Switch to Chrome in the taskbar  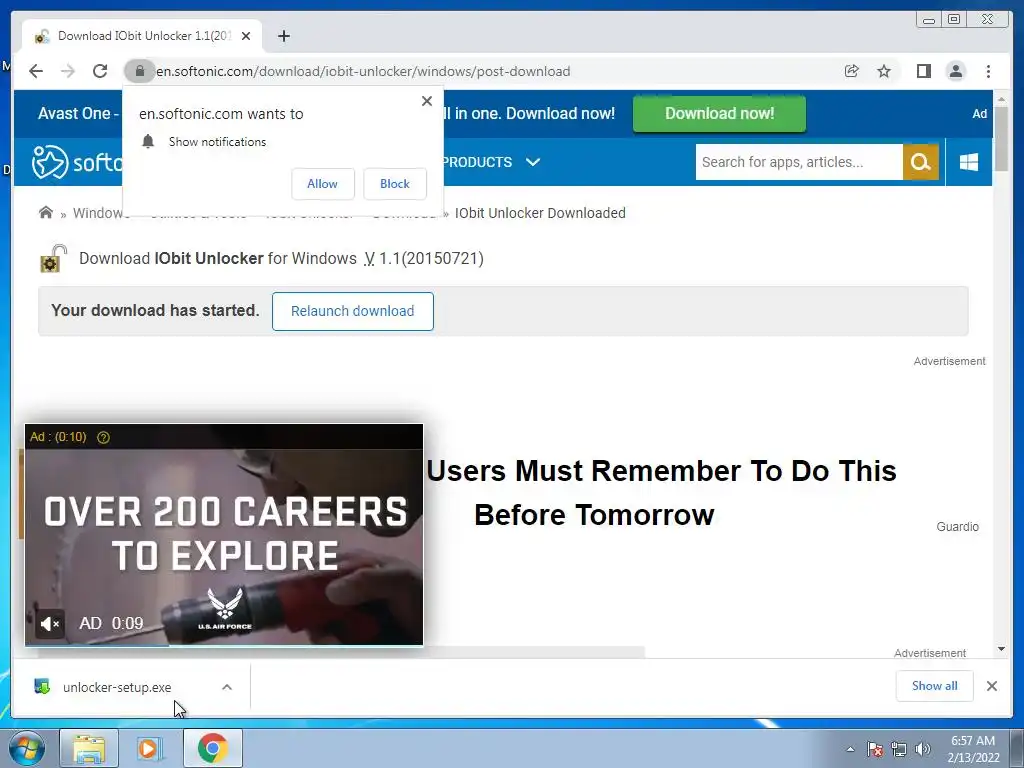(x=212, y=748)
